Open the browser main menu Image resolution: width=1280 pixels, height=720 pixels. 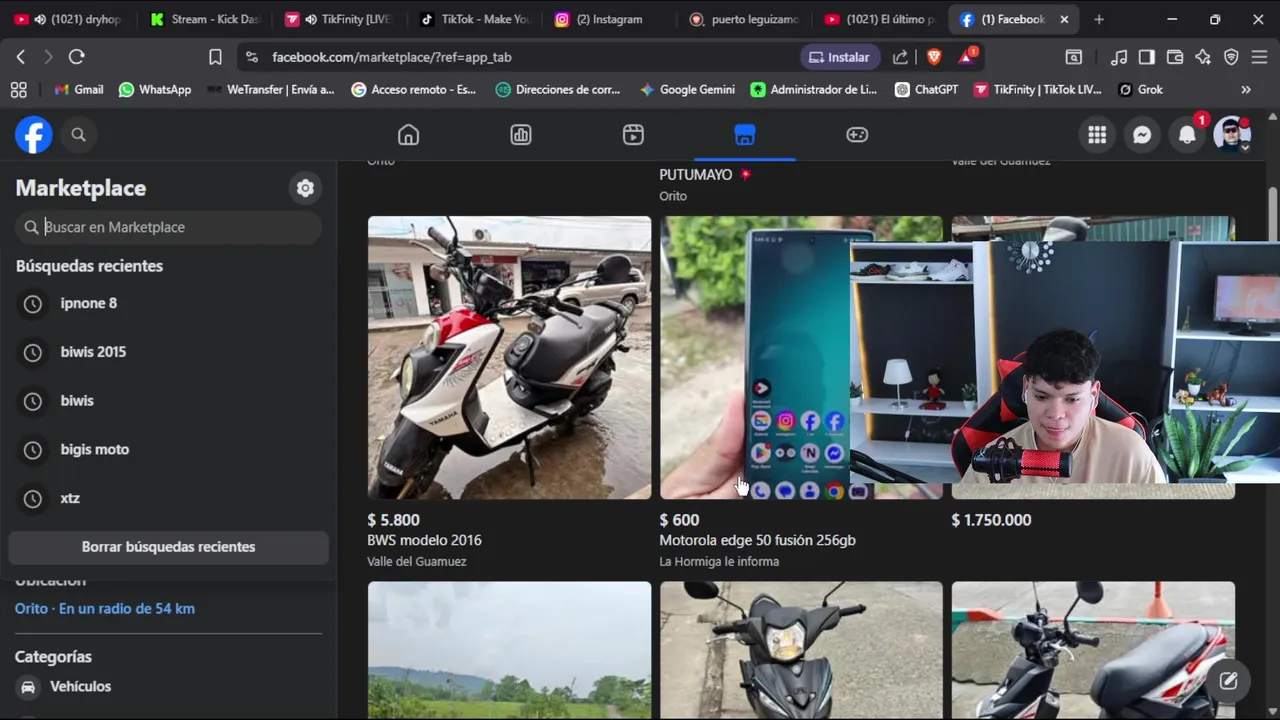[x=1259, y=57]
